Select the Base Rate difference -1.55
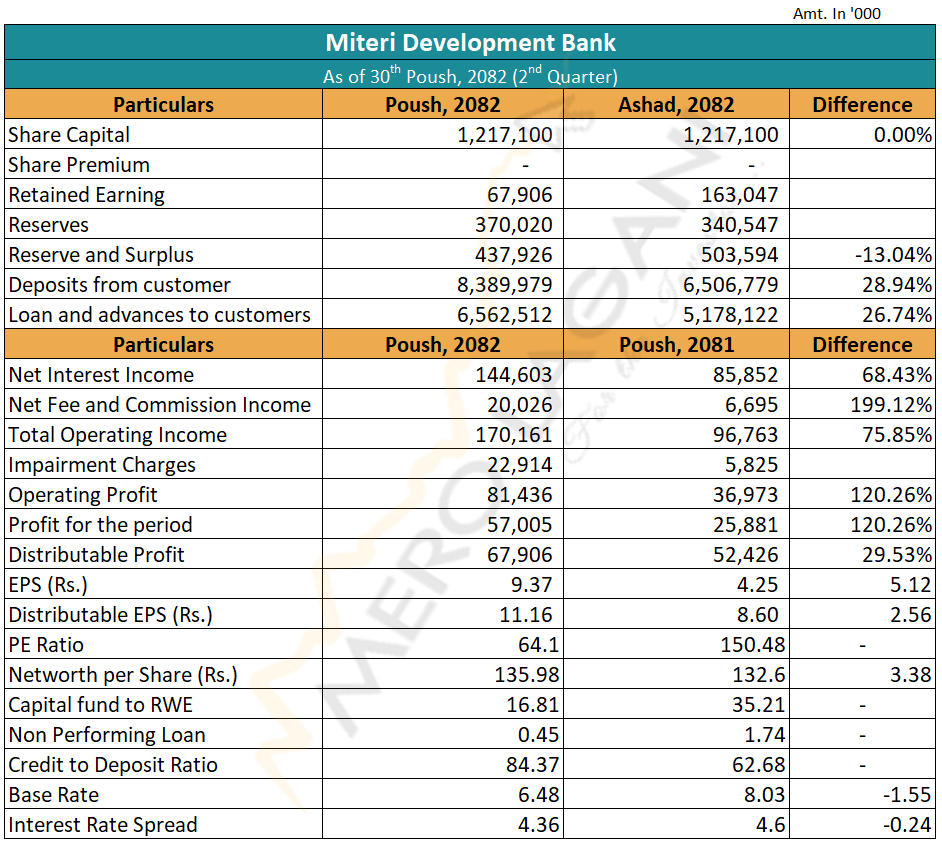Image resolution: width=942 pixels, height=842 pixels. point(906,795)
